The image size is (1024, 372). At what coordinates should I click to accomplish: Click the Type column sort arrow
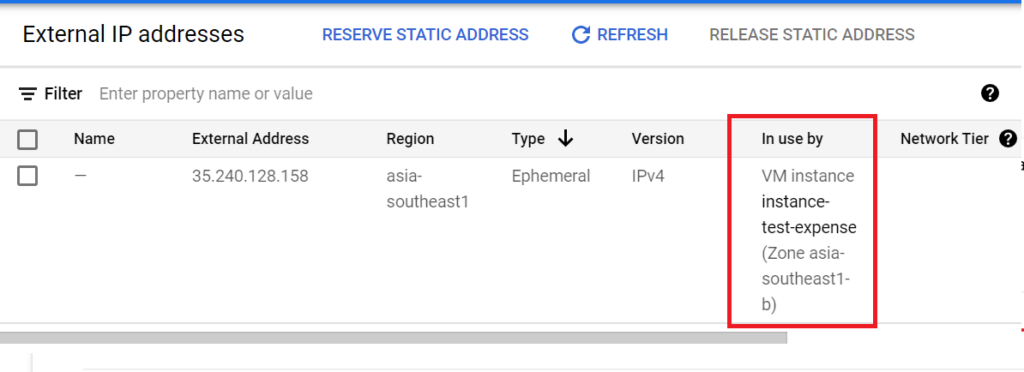pyautogui.click(x=566, y=138)
